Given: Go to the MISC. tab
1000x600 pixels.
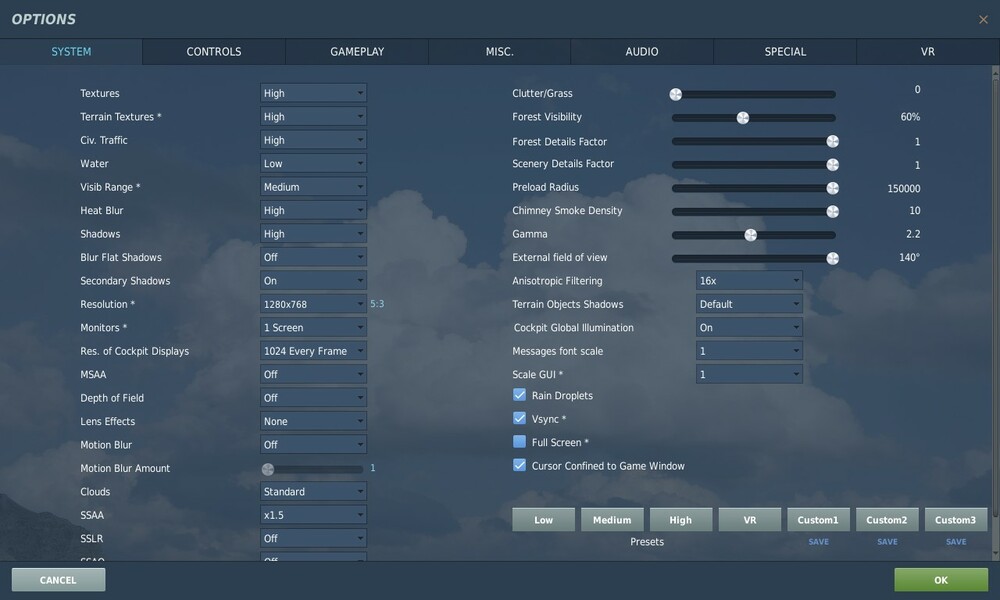Looking at the screenshot, I should pos(499,52).
